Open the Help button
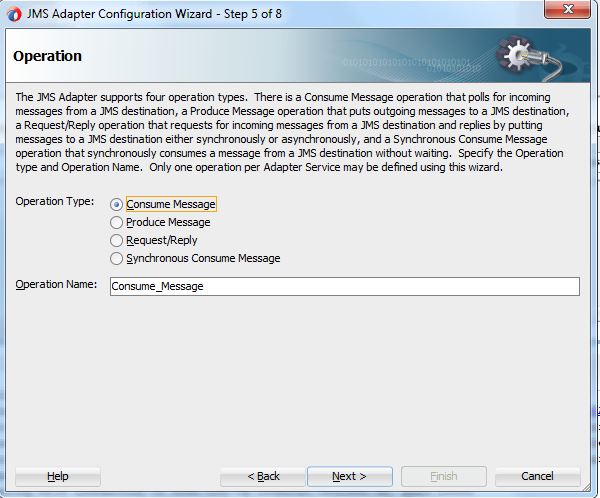The height and width of the screenshot is (498, 600). coord(58,476)
